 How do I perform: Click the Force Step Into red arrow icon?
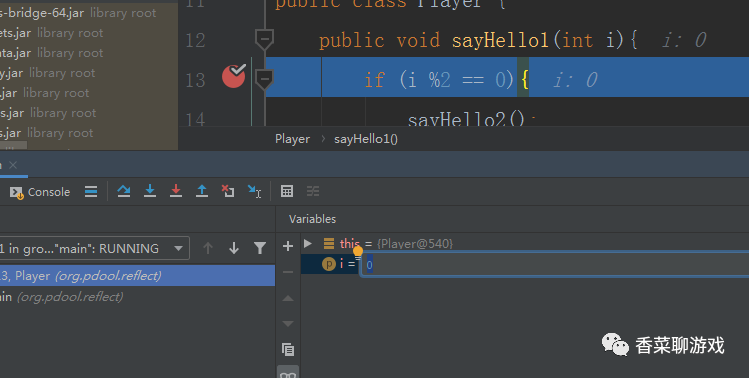coord(176,191)
